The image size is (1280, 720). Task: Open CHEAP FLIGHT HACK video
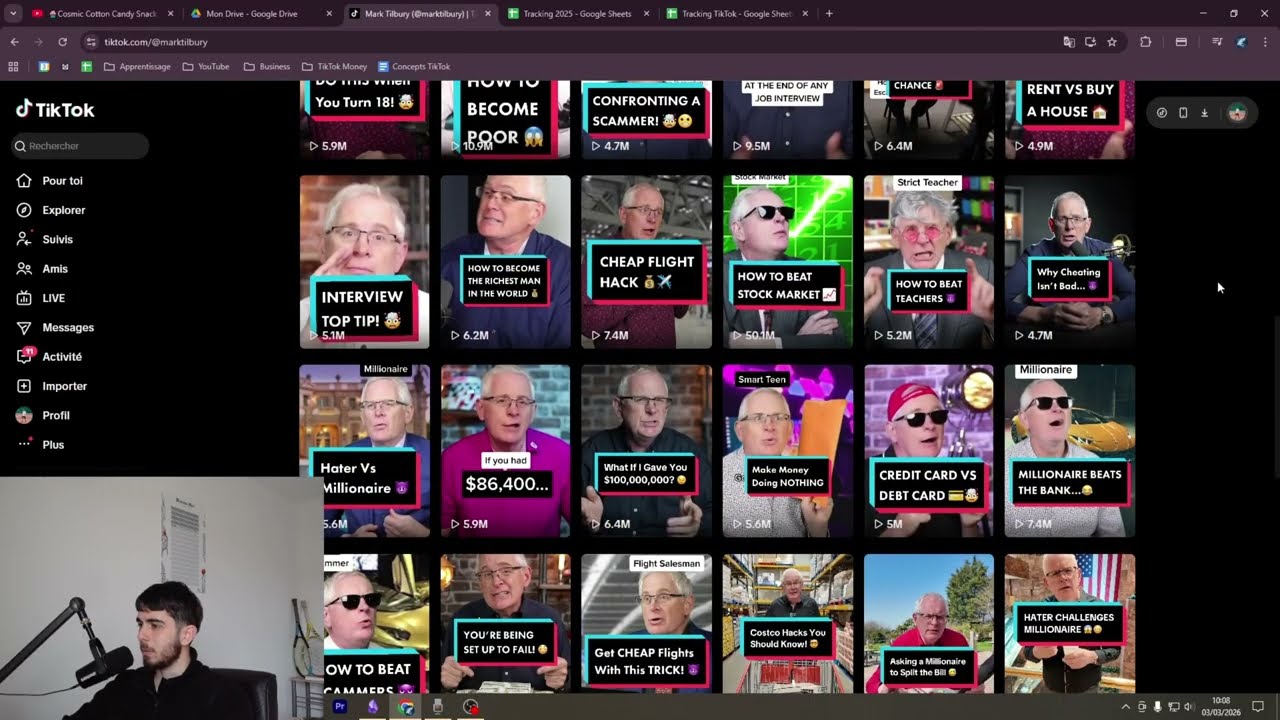(x=646, y=262)
